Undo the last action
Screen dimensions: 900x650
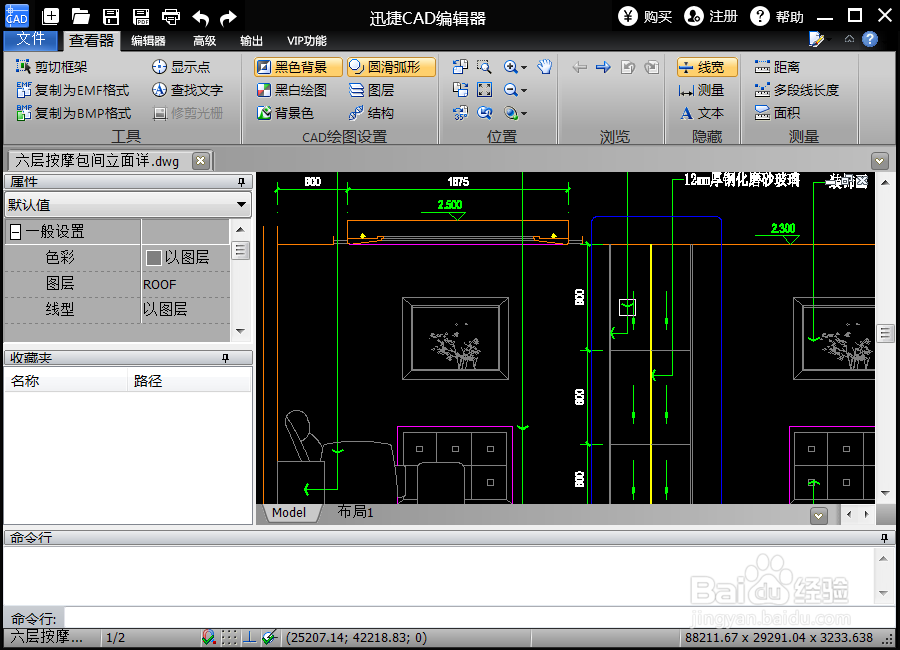(200, 18)
